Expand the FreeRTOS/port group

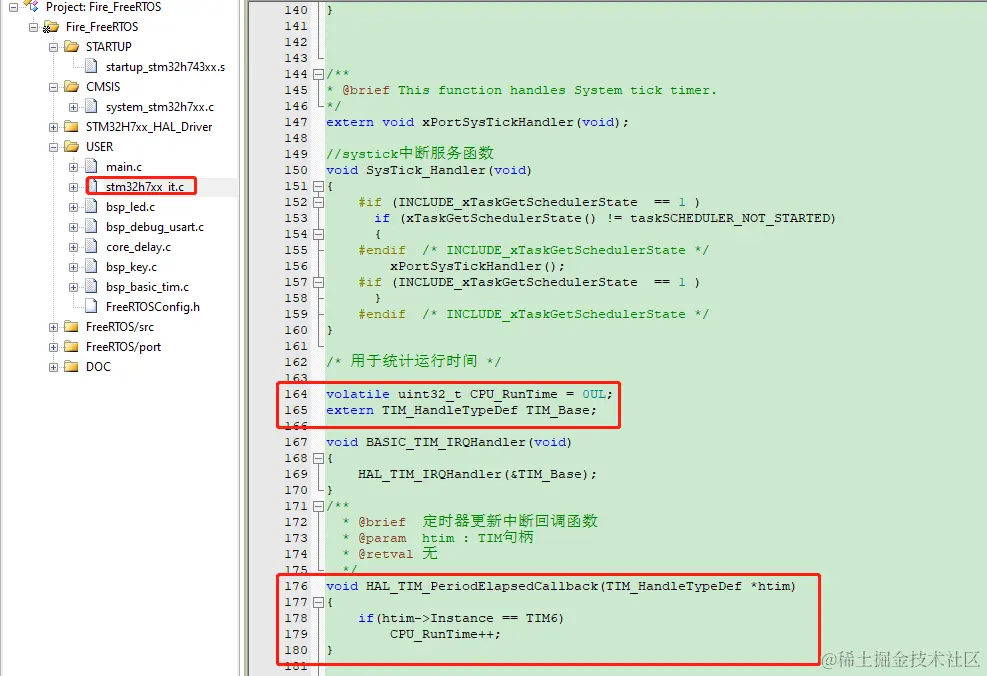pyautogui.click(x=54, y=347)
